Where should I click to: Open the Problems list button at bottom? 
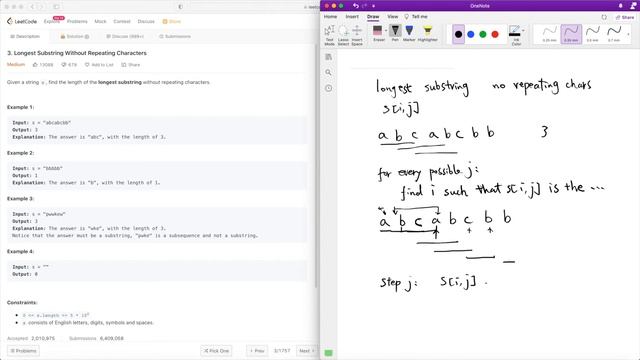(24, 351)
